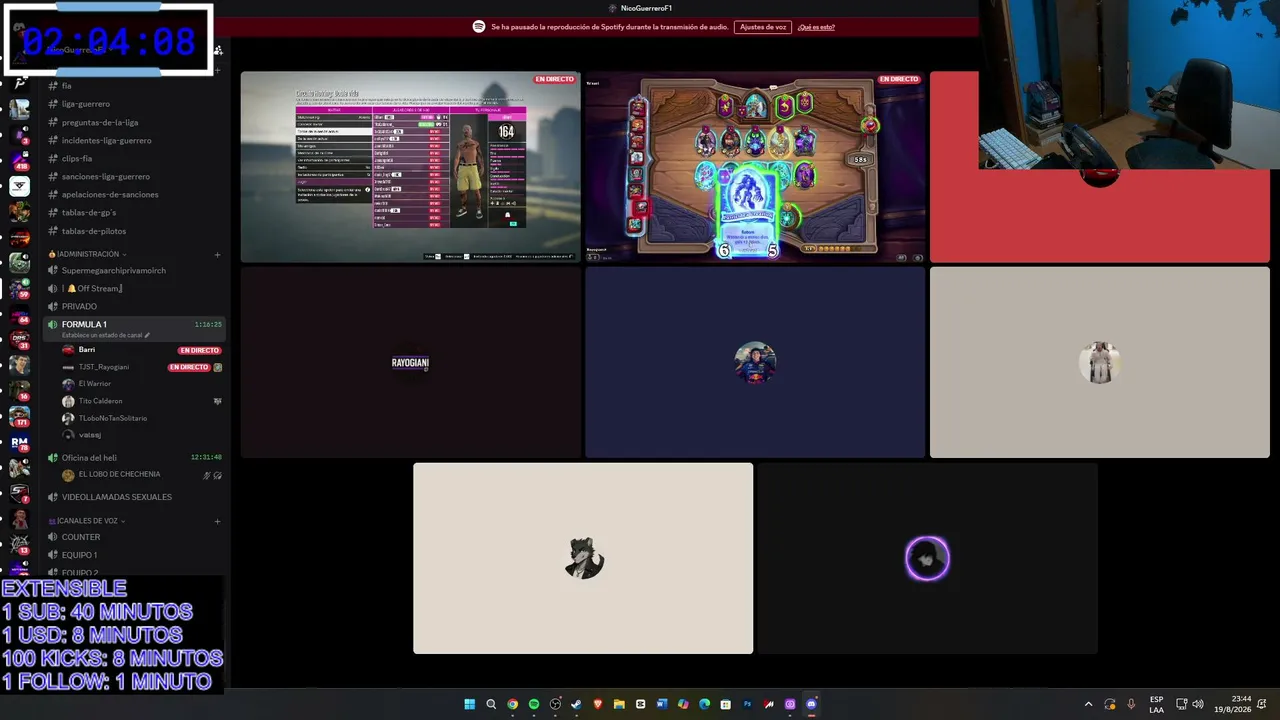Add a channel to the ADMINISTRACIÓN category
Viewport: 1280px width, 720px height.
coord(217,254)
